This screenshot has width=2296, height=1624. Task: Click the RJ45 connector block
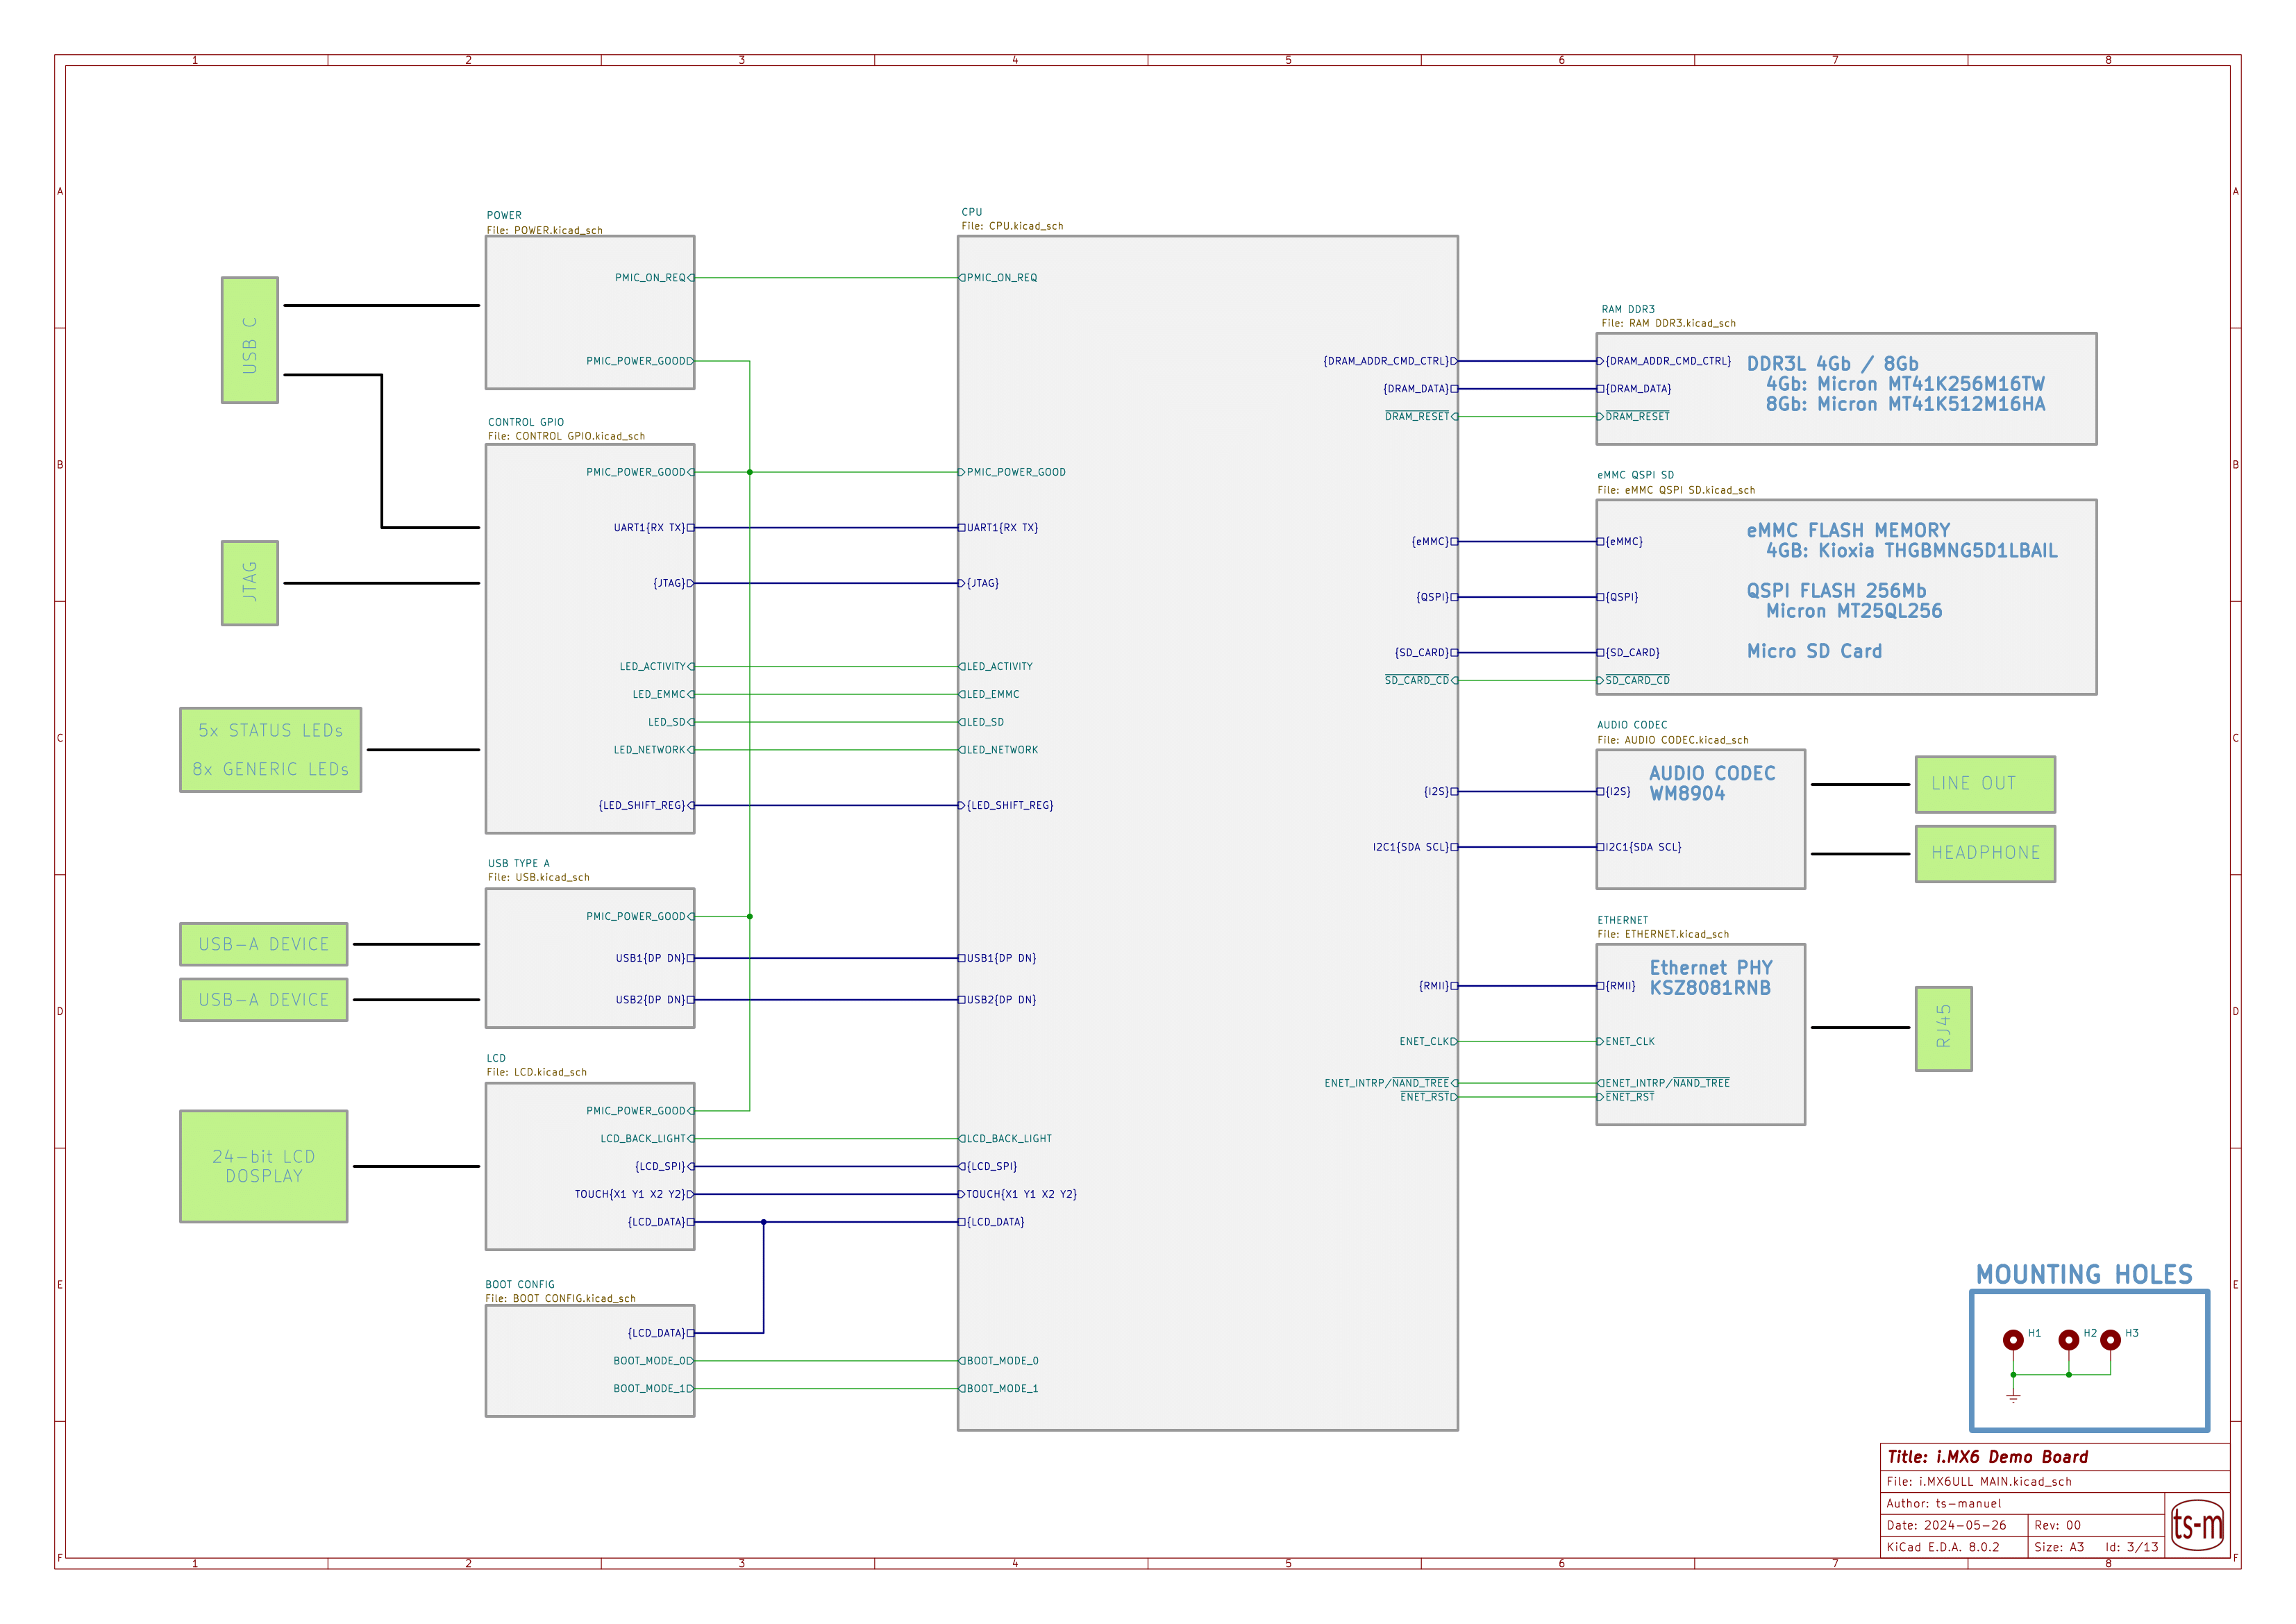(1943, 1028)
